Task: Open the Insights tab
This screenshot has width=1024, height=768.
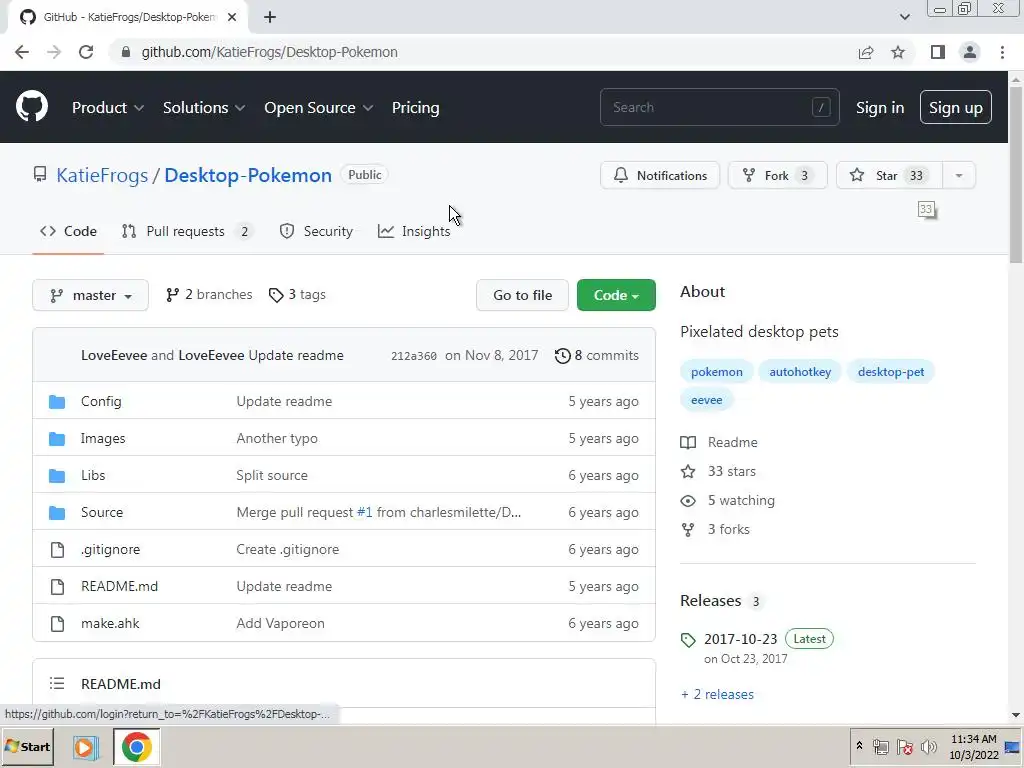Action: [x=414, y=232]
